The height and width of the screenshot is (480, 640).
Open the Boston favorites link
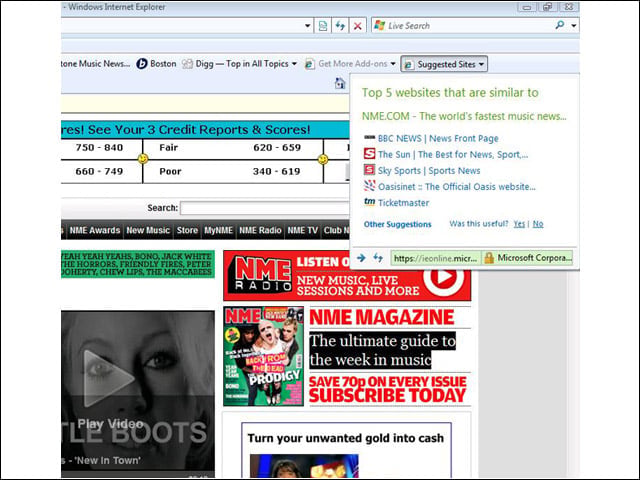(x=156, y=64)
